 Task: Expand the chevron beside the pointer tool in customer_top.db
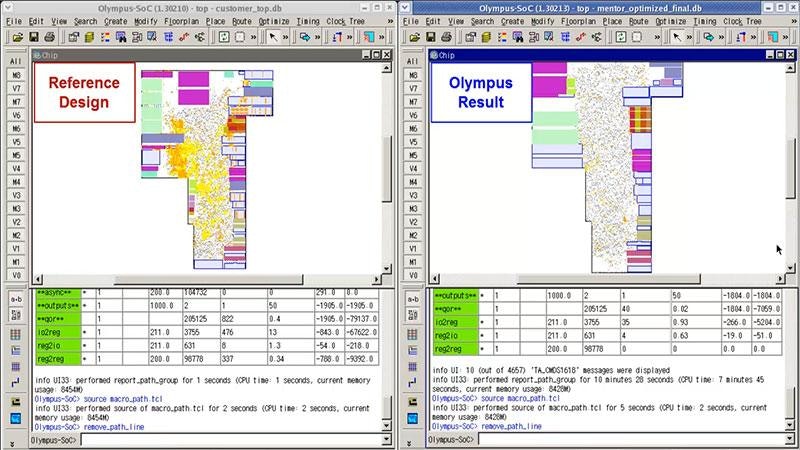(285, 37)
